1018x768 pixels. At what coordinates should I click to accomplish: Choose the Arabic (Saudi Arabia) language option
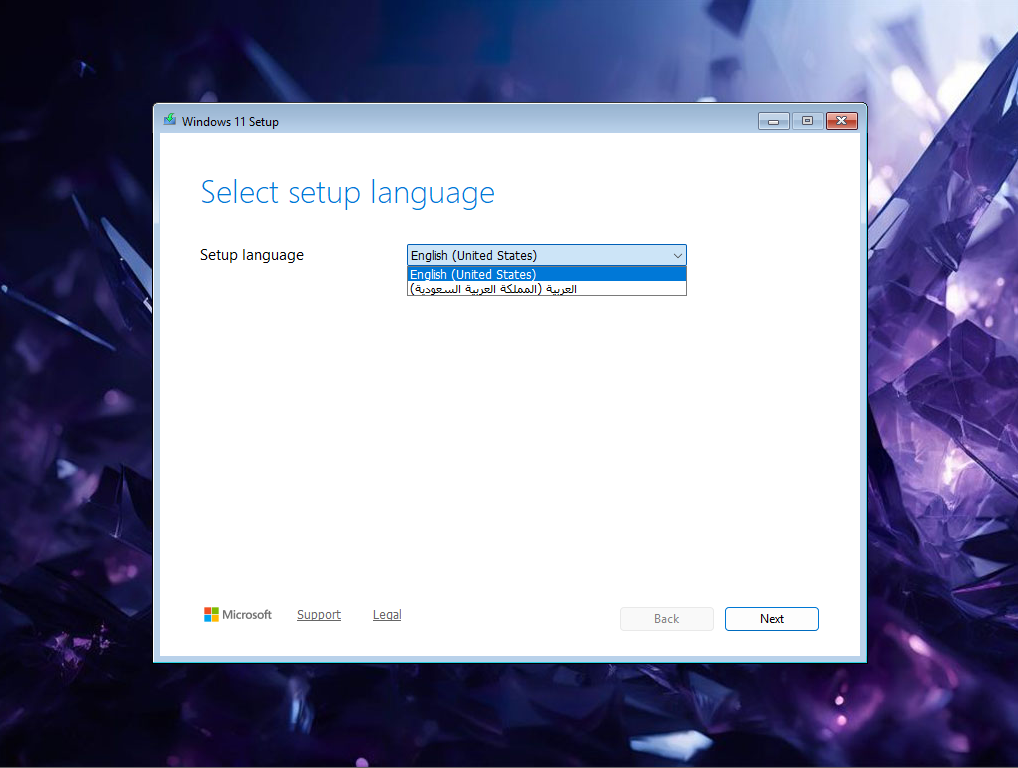point(546,288)
